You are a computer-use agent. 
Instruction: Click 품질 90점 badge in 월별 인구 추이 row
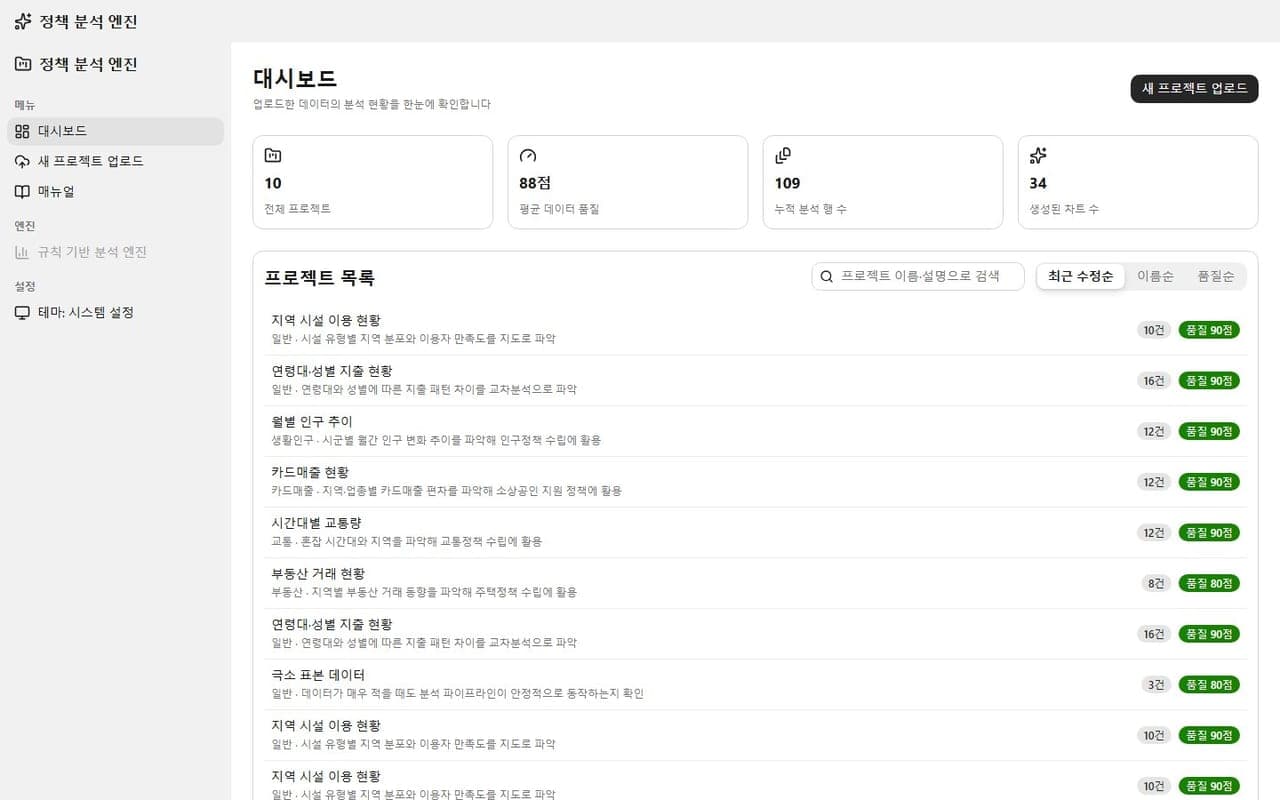tap(1209, 431)
